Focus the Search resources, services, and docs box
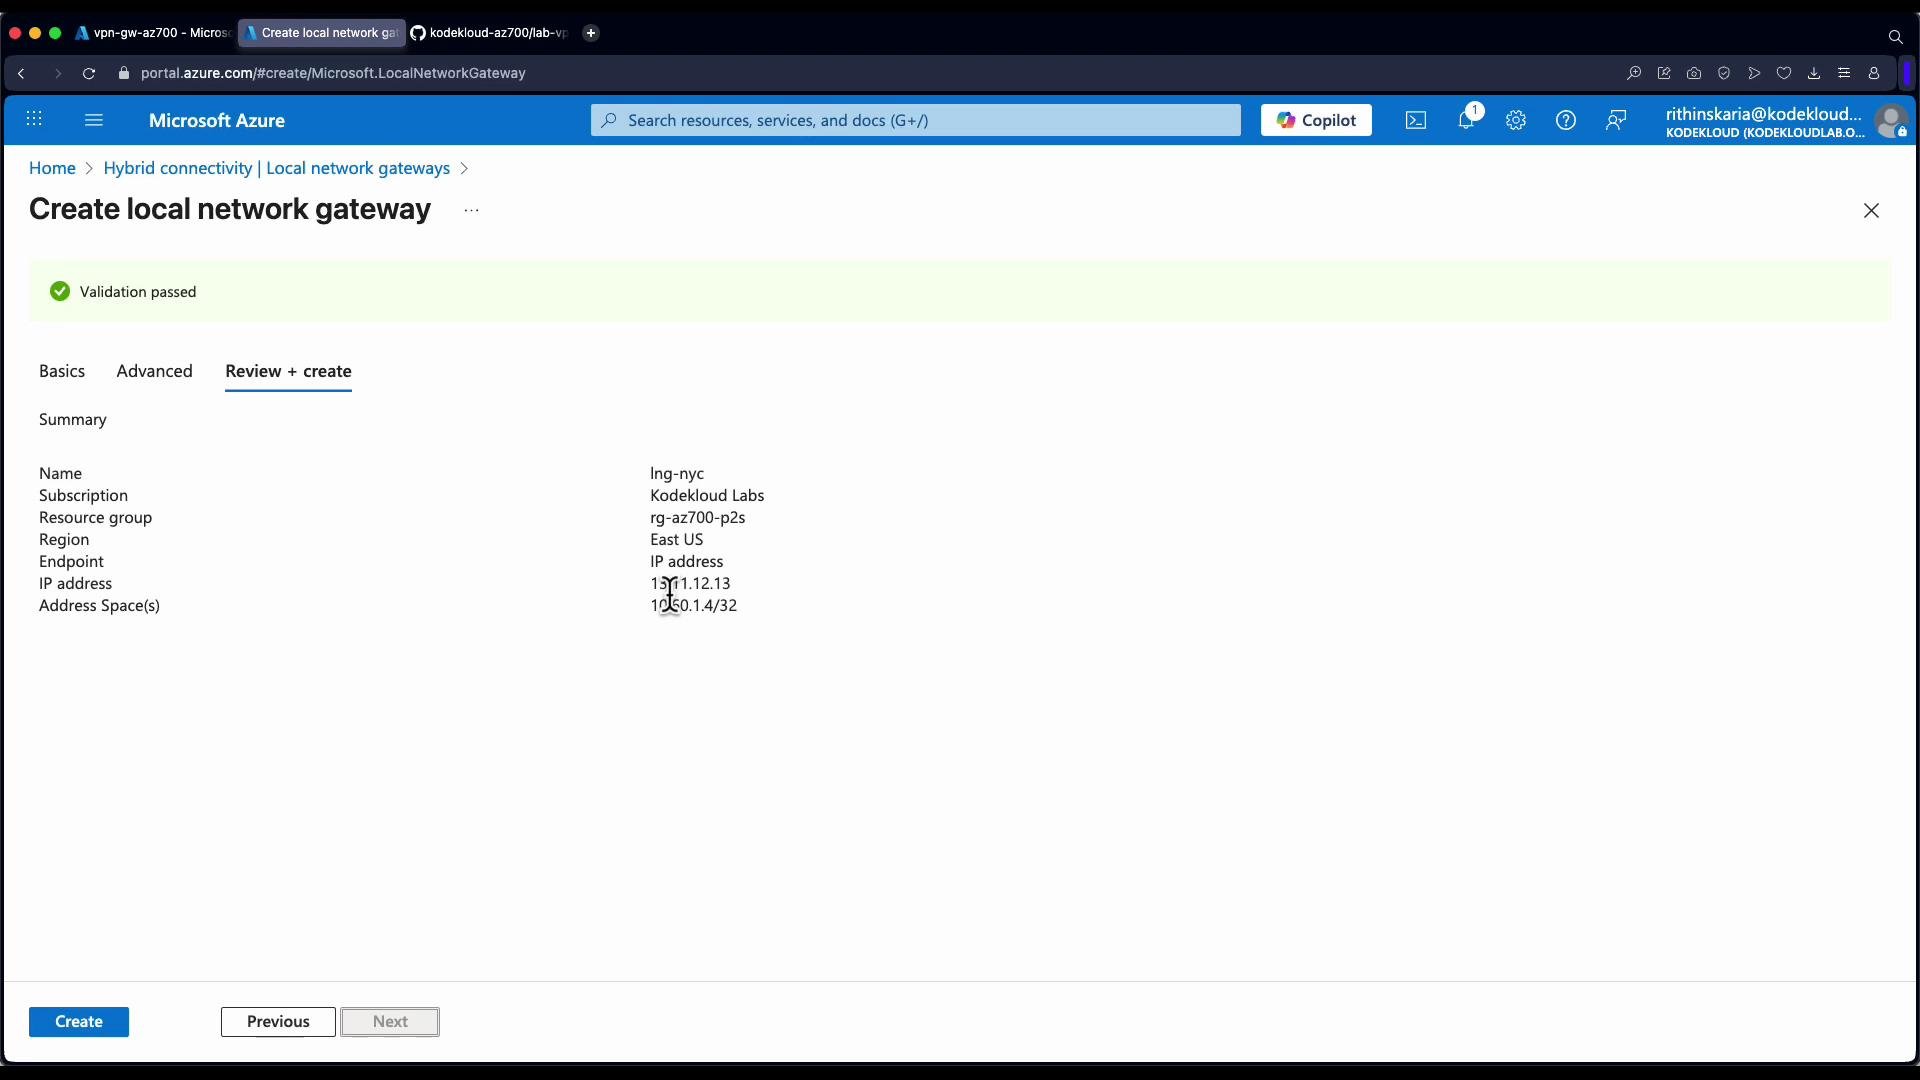The image size is (1920, 1080). (915, 120)
